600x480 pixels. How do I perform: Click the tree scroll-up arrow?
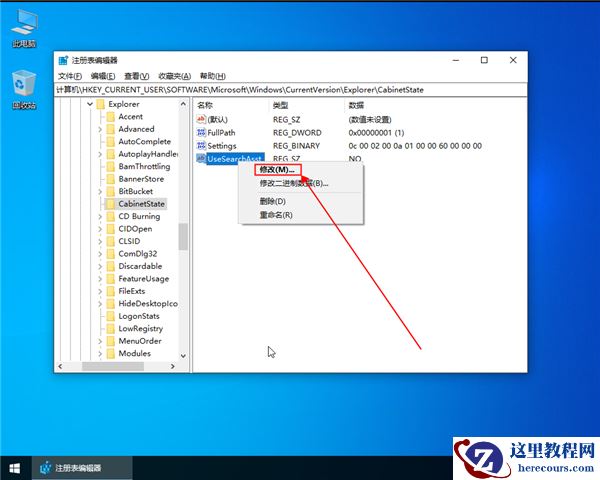pyautogui.click(x=183, y=104)
